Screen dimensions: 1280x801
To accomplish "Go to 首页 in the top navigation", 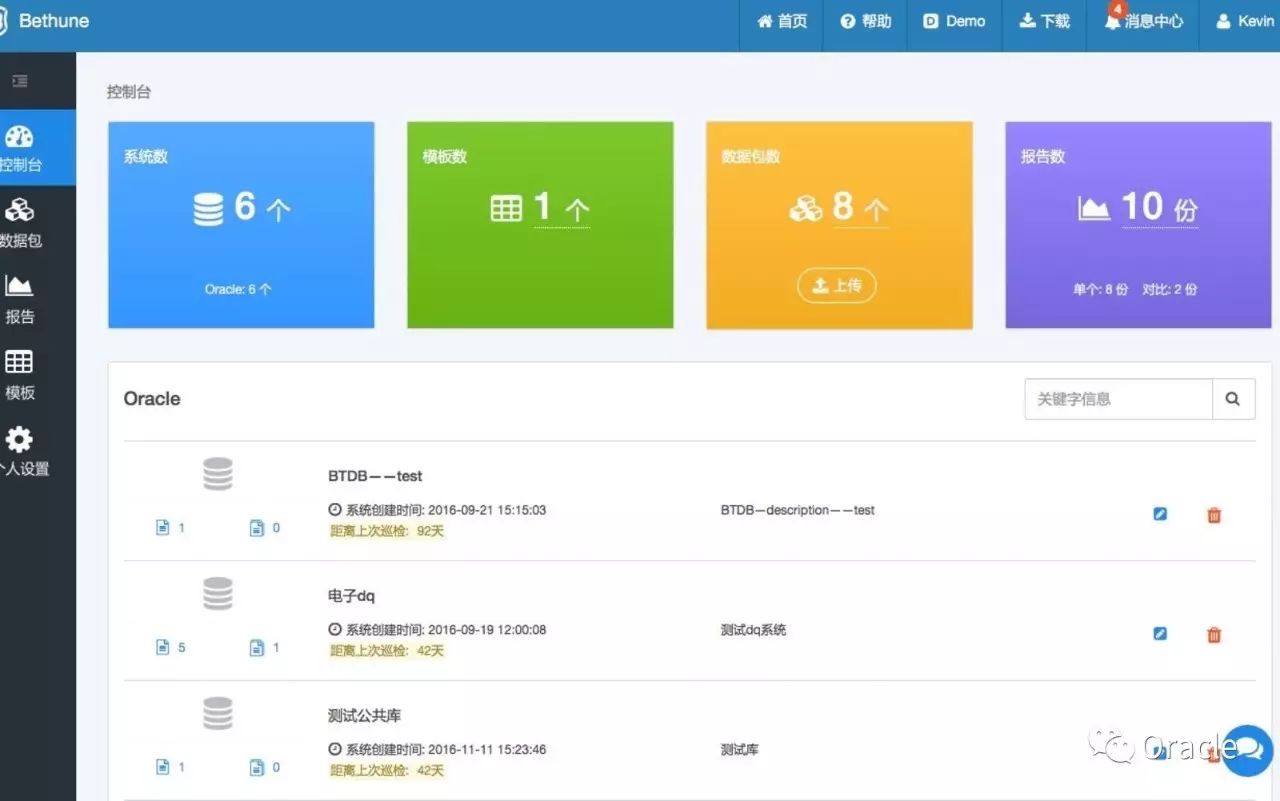I will click(x=782, y=21).
